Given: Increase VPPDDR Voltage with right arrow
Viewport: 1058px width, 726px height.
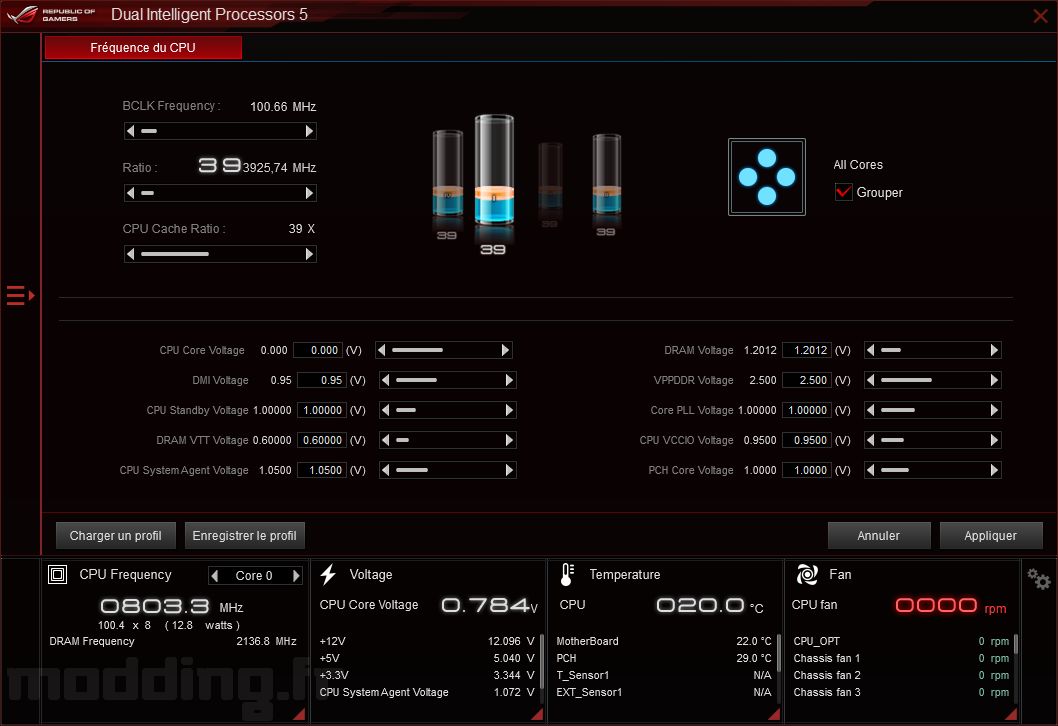Looking at the screenshot, I should click(x=994, y=380).
